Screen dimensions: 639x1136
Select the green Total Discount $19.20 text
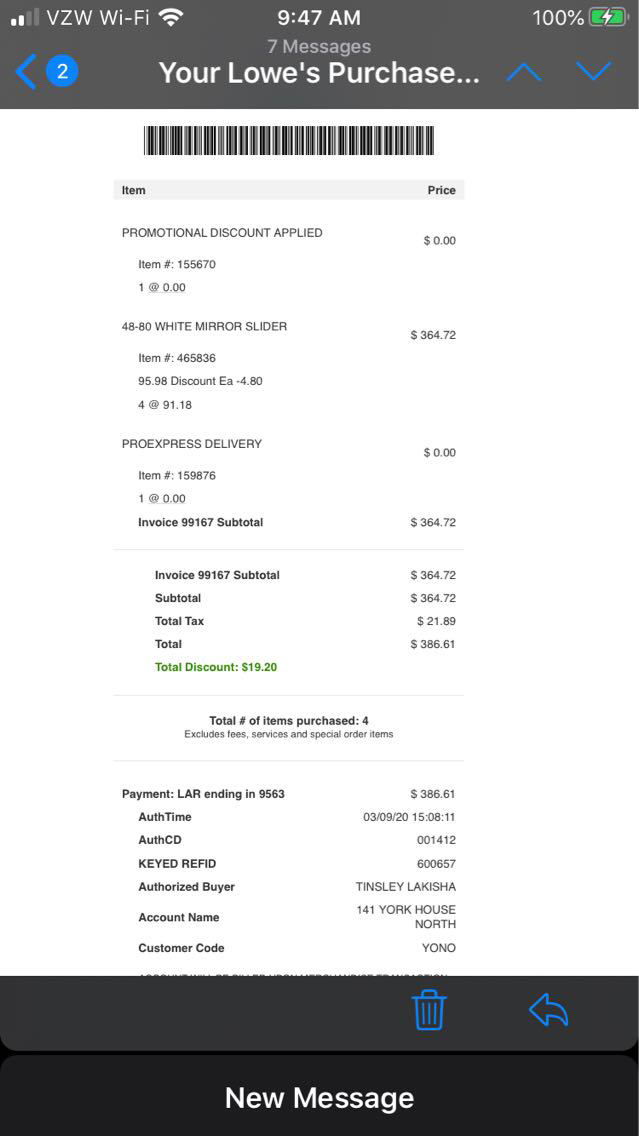(x=216, y=667)
